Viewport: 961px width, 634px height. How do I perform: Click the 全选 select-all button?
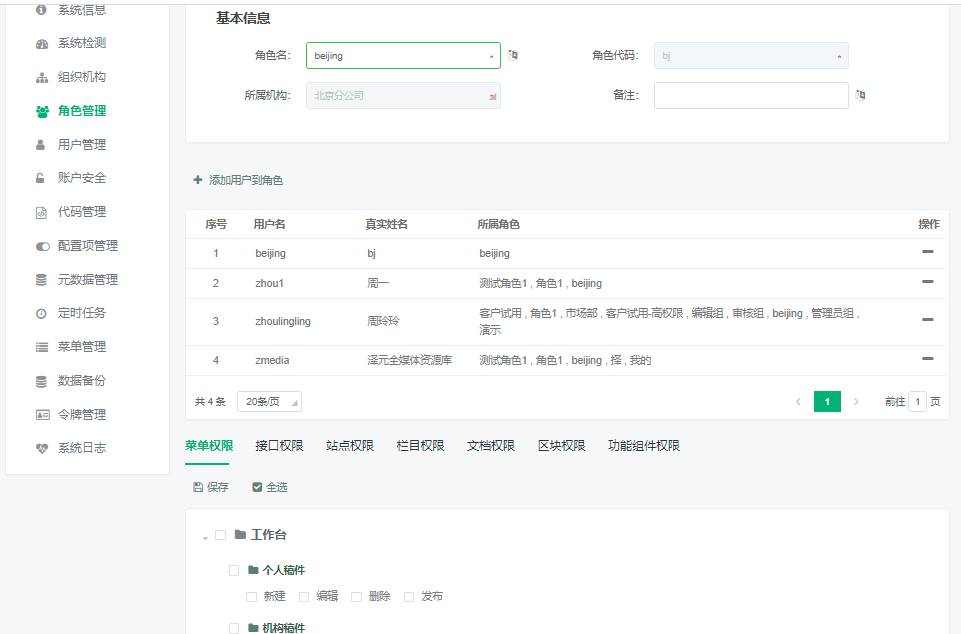pyautogui.click(x=270, y=487)
